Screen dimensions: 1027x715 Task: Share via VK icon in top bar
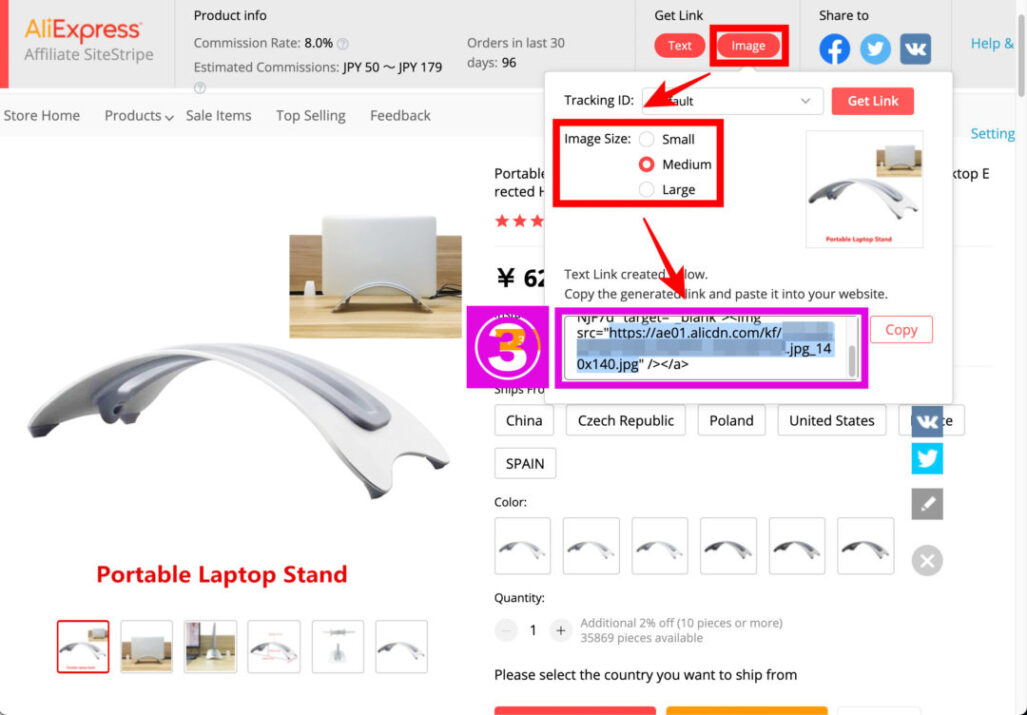[x=915, y=49]
